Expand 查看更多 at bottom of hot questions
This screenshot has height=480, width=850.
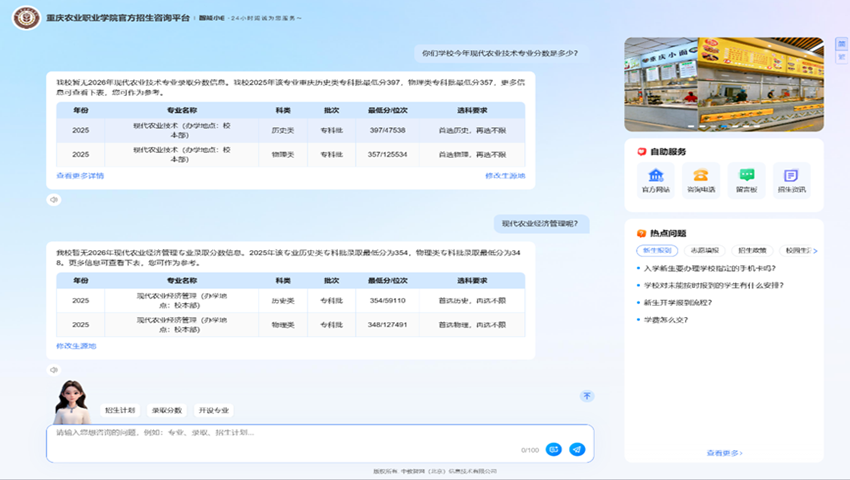[724, 453]
